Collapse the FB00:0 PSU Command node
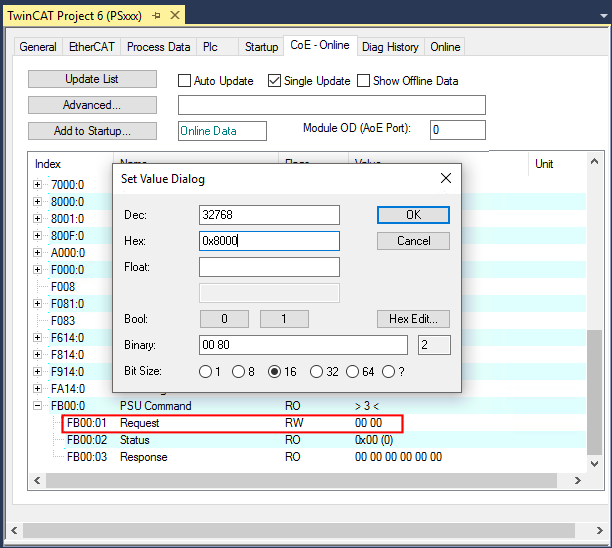The height and width of the screenshot is (548, 612). (x=37, y=406)
